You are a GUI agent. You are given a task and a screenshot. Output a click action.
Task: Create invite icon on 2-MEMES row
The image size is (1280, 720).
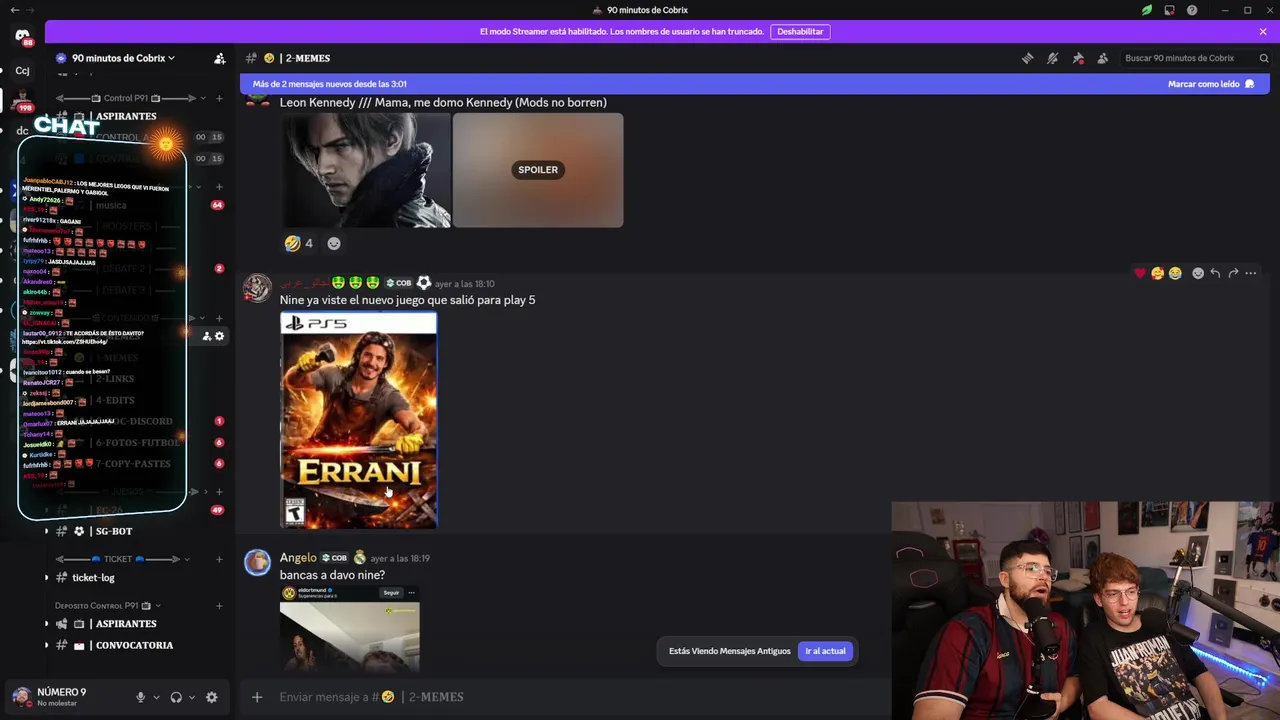point(206,336)
